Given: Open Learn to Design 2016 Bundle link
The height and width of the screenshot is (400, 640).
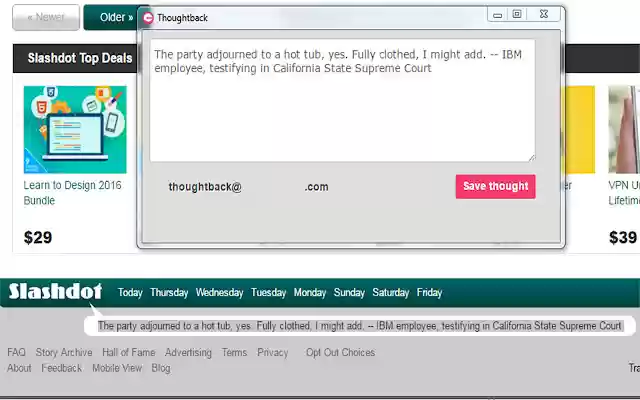Looking at the screenshot, I should pos(72,193).
